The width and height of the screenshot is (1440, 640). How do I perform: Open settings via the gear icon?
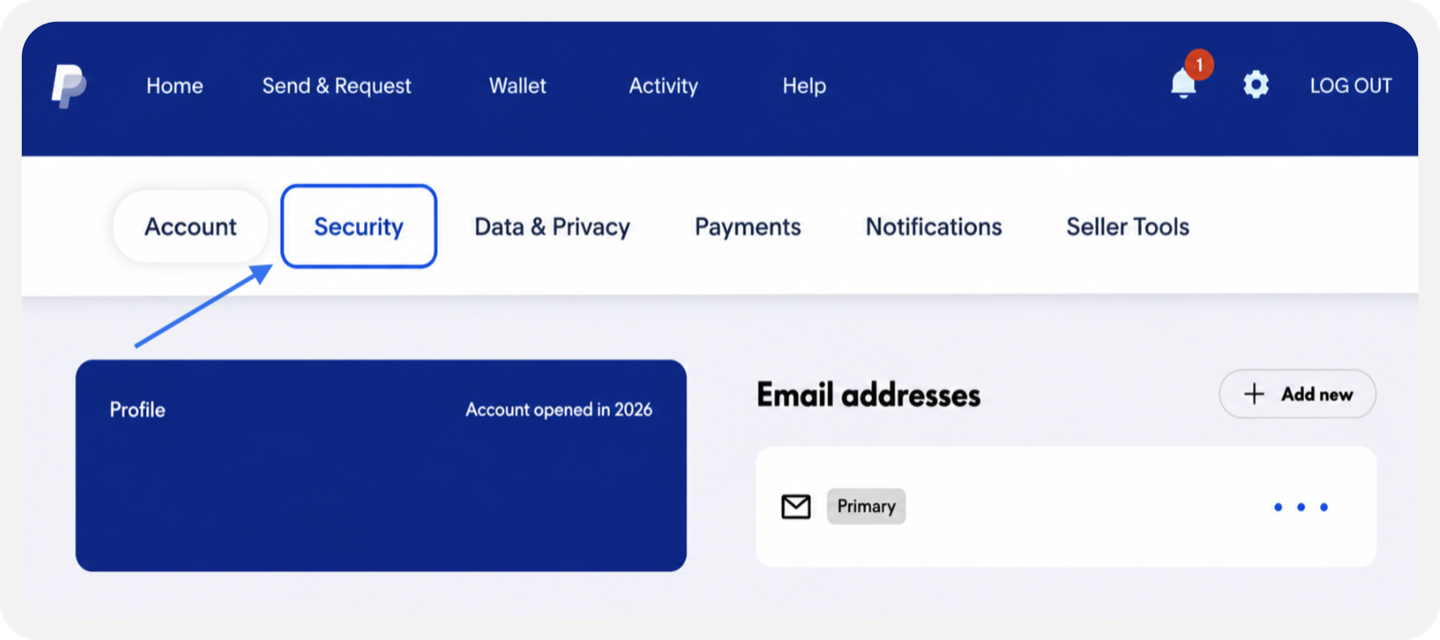pyautogui.click(x=1256, y=85)
